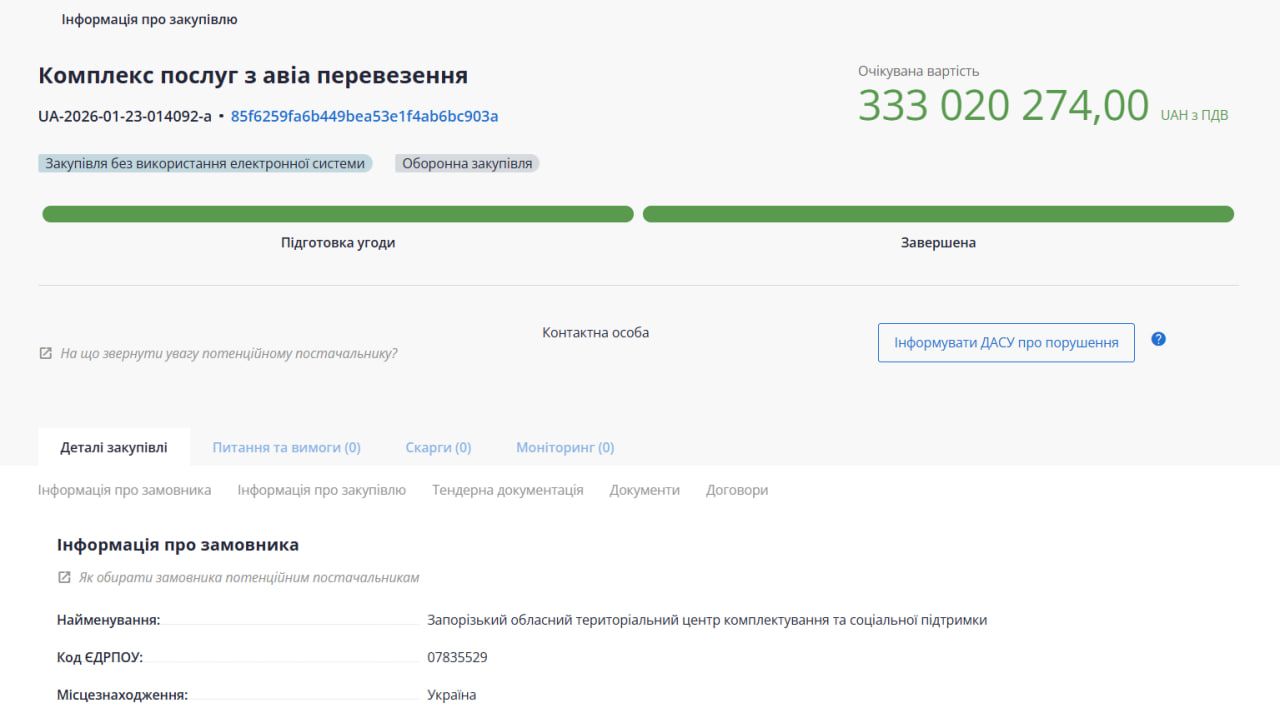Screen dimensions: 1280x708
Task: Select the tag about procurement without electronic system
Action: [203, 162]
